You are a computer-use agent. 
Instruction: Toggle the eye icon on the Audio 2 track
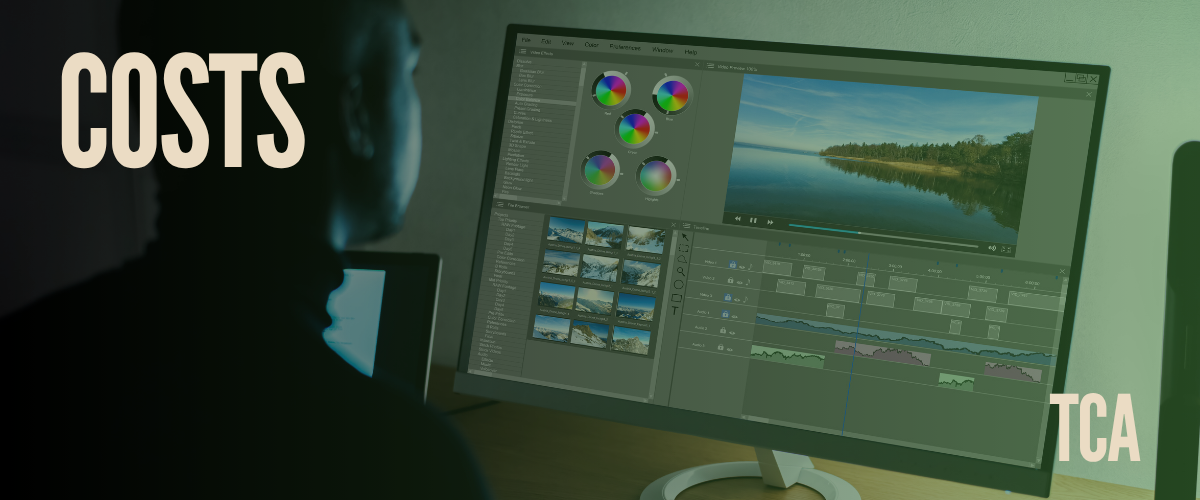732,333
